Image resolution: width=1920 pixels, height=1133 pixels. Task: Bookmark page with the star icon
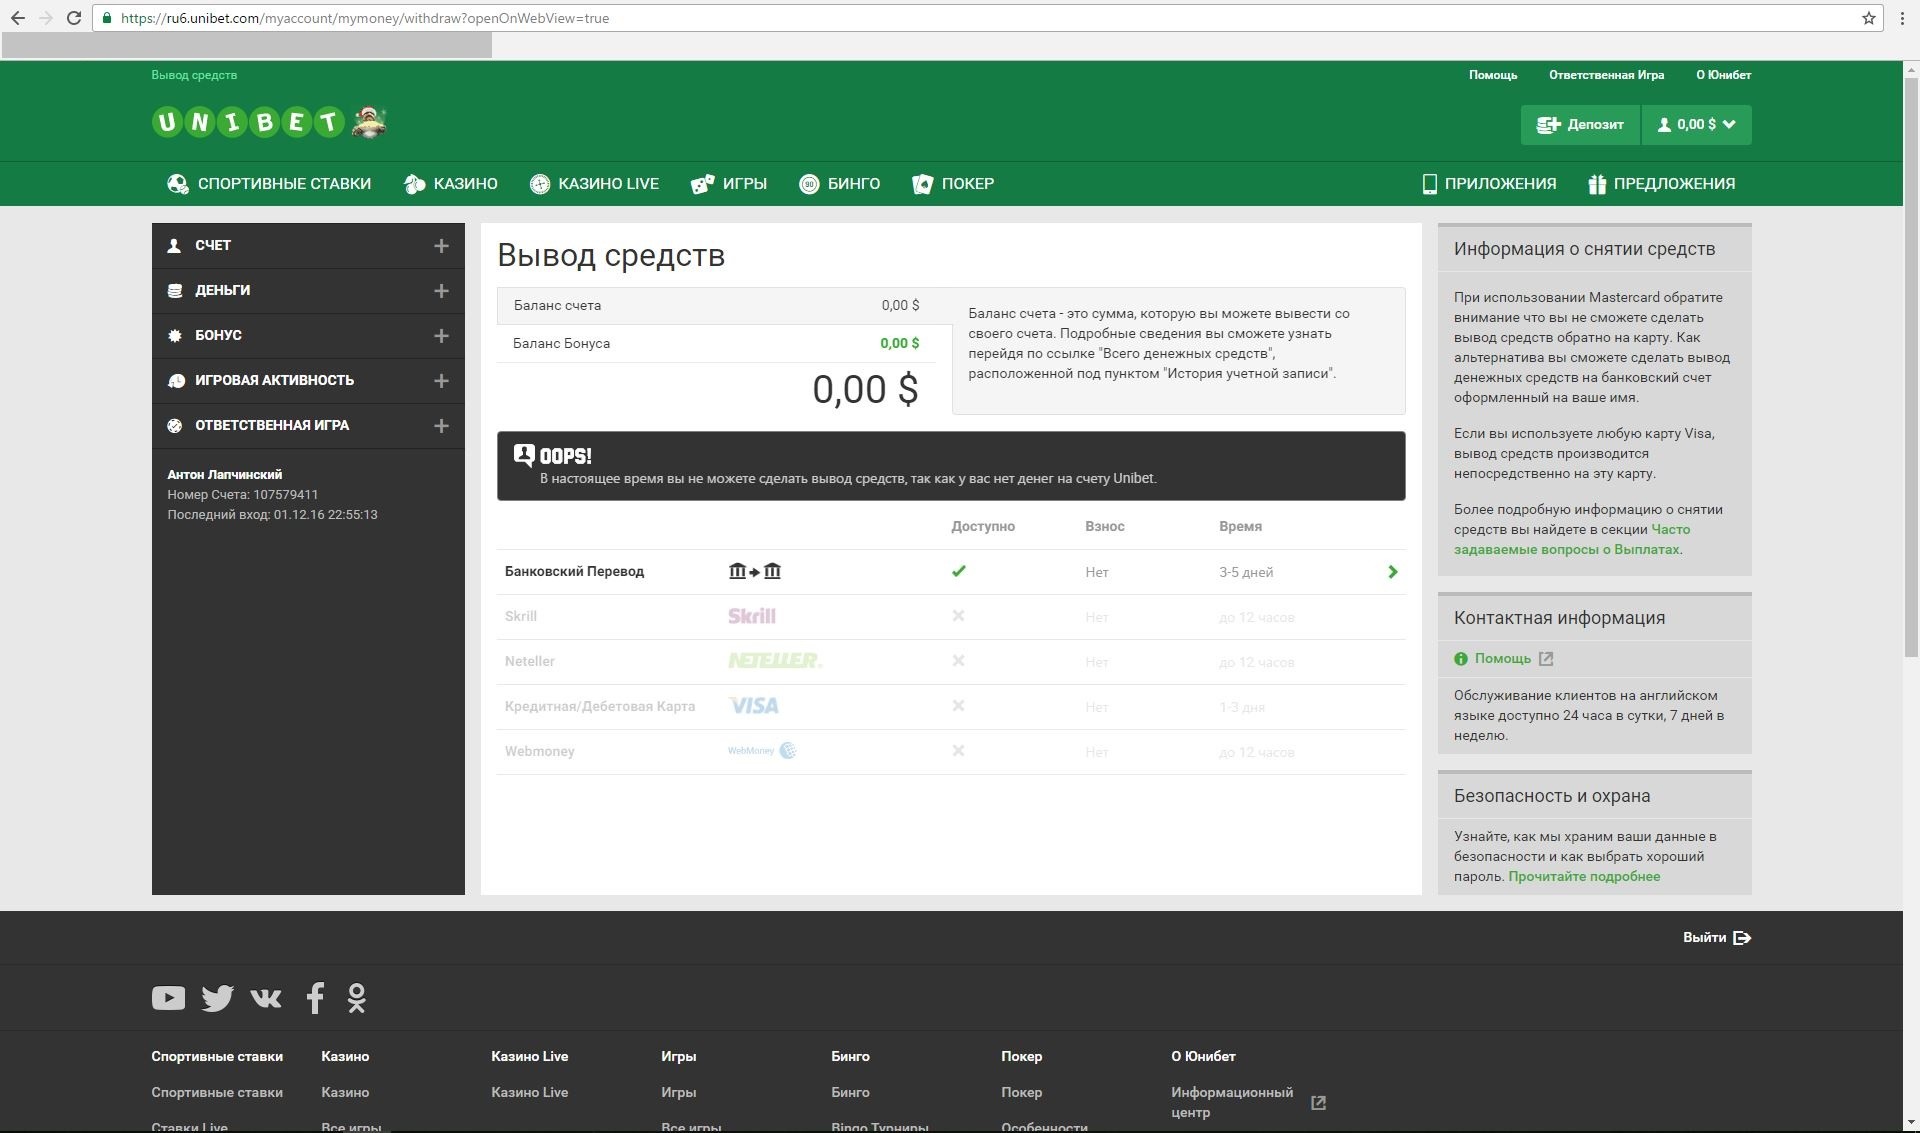1868,18
